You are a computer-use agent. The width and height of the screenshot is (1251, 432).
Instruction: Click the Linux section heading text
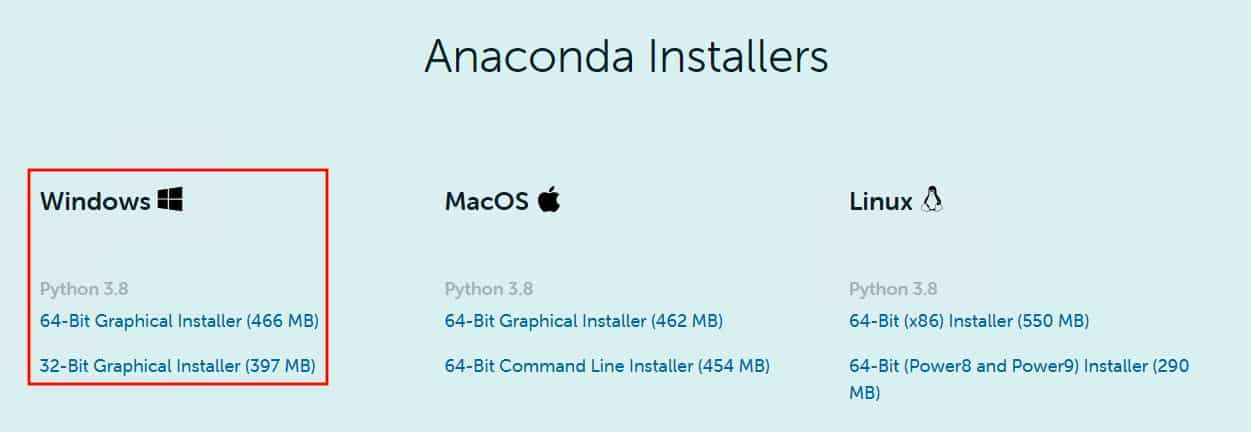point(881,201)
